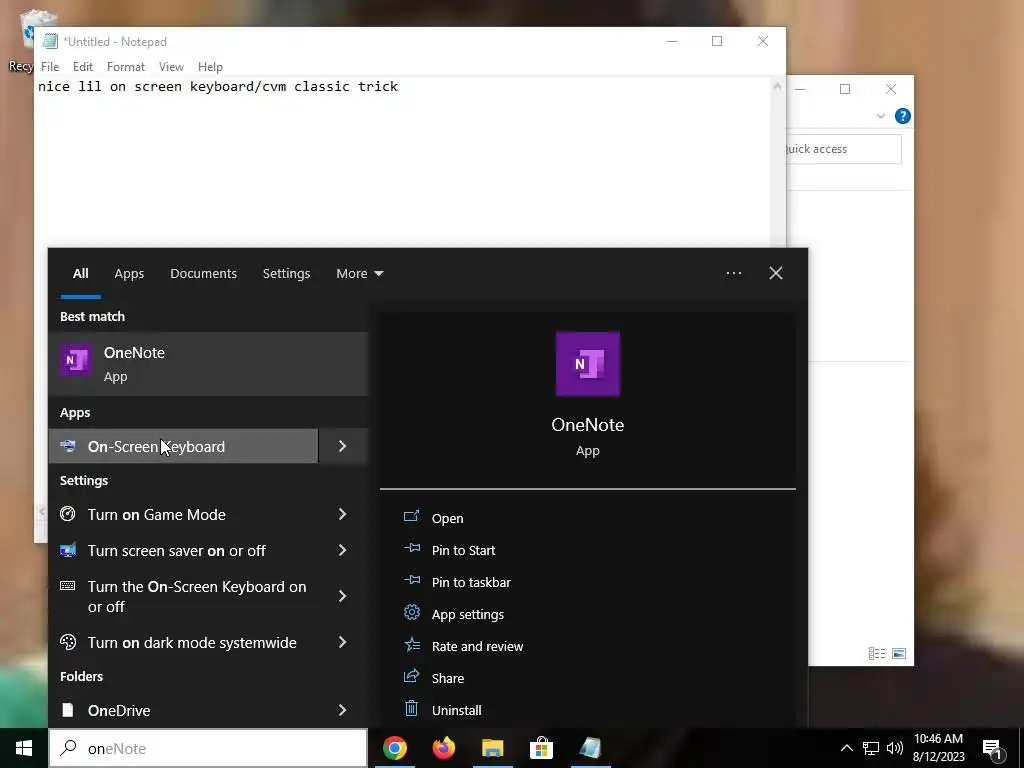Click Open in OneNote preview pane
The width and height of the screenshot is (1024, 768).
[447, 519]
